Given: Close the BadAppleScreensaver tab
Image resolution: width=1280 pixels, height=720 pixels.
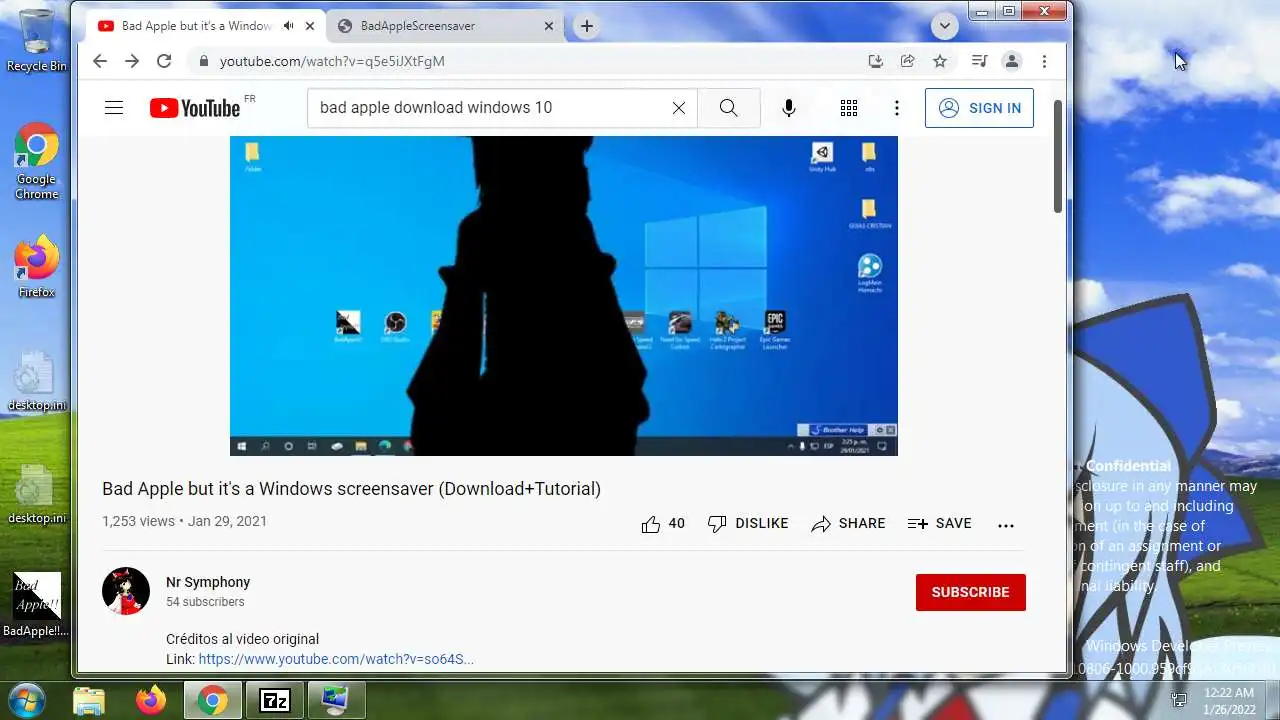Looking at the screenshot, I should [548, 26].
